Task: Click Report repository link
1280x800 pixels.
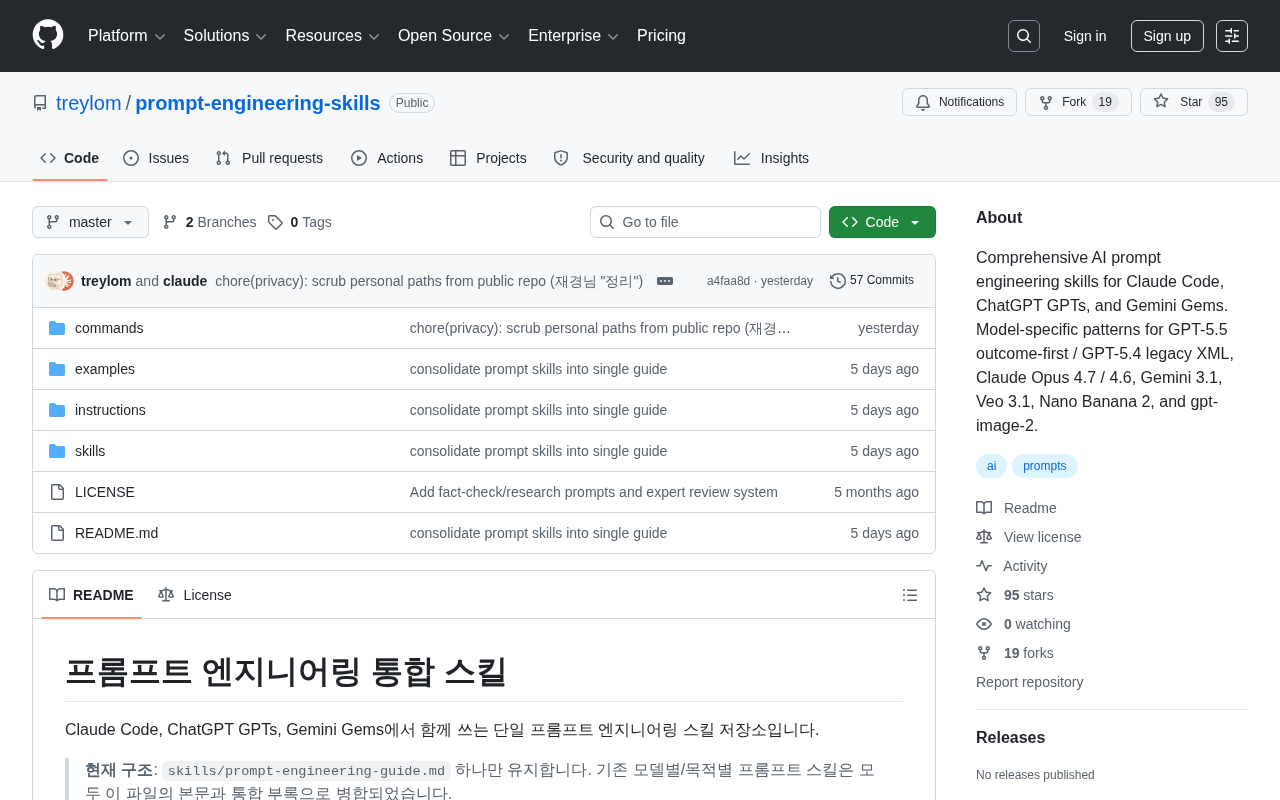Action: click(x=1030, y=682)
